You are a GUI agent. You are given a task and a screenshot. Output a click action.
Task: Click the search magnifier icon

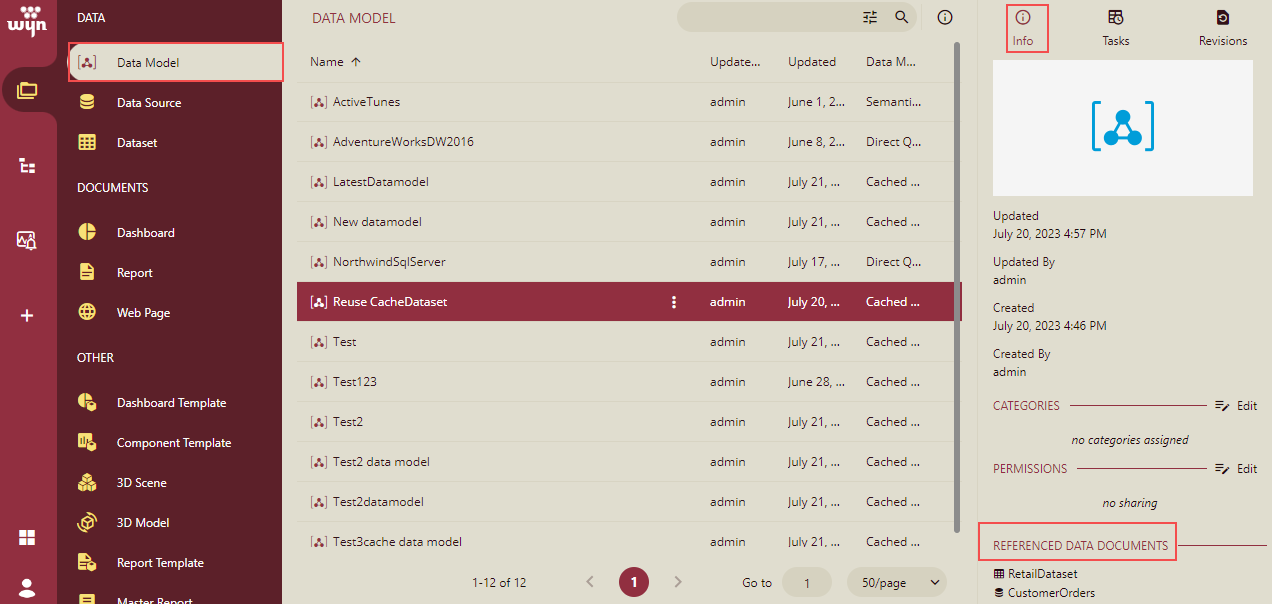point(901,17)
